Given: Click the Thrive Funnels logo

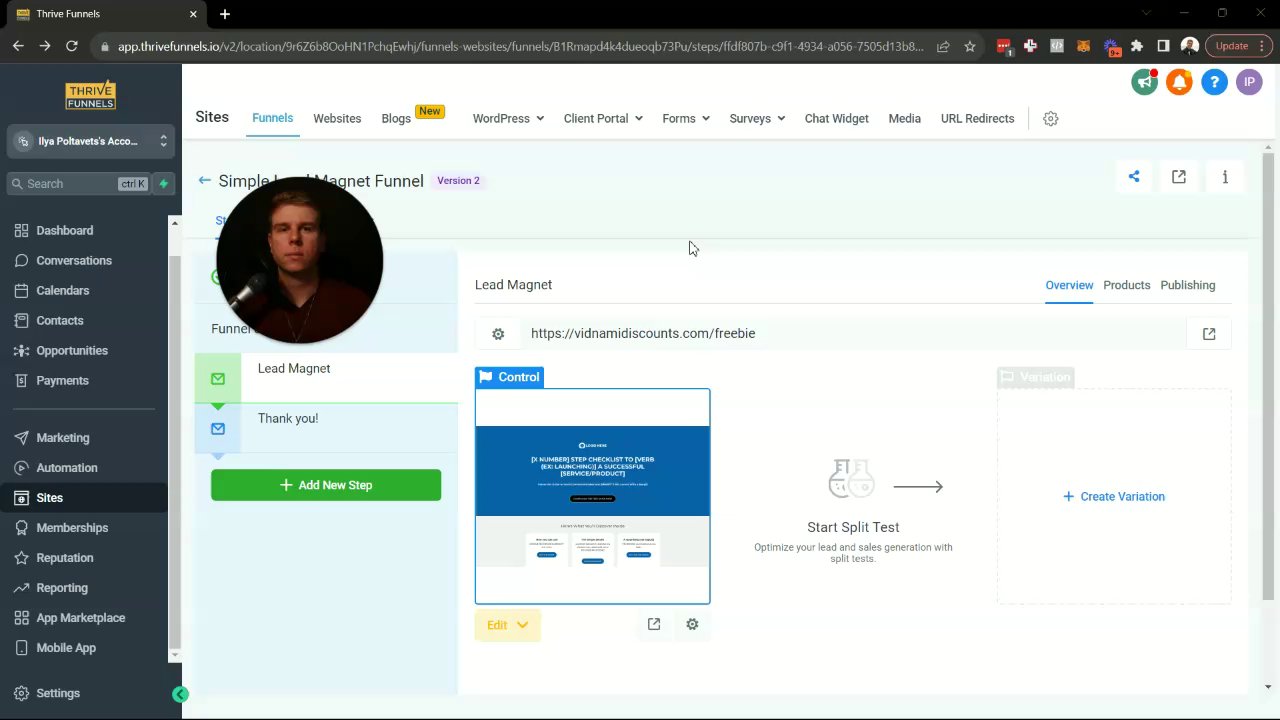Looking at the screenshot, I should pyautogui.click(x=90, y=96).
